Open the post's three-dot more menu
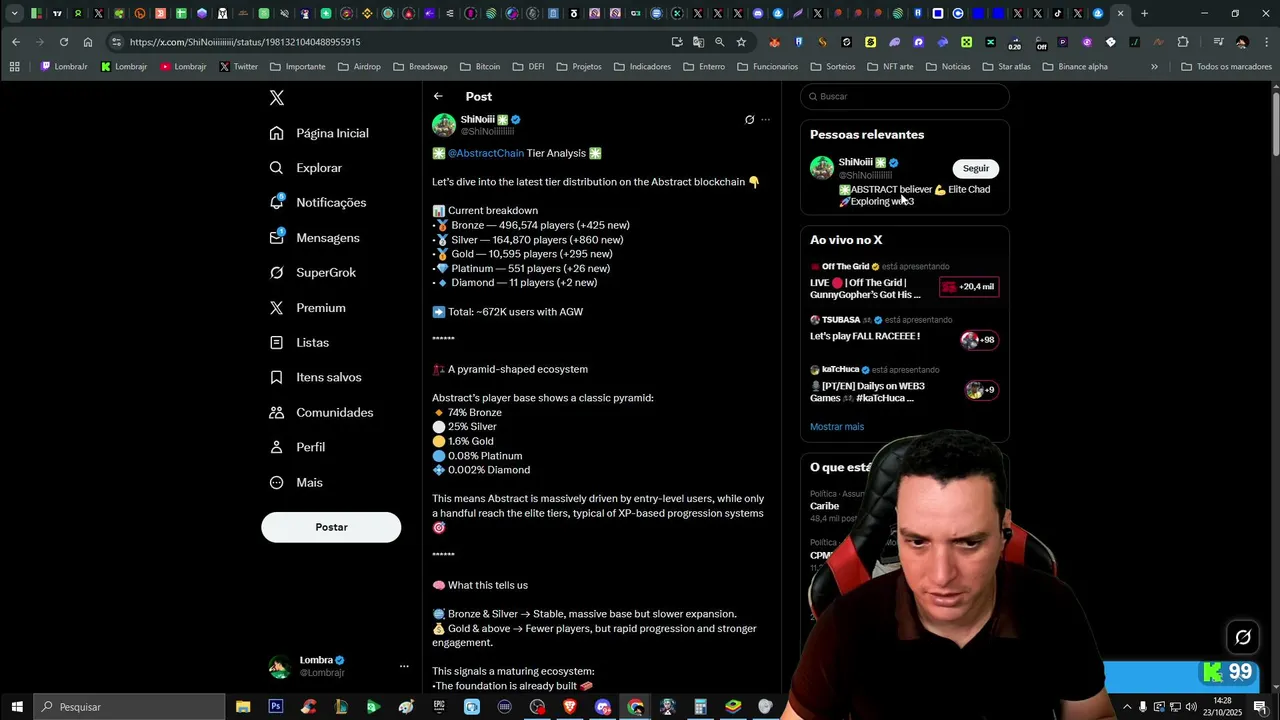This screenshot has width=1280, height=720. (x=766, y=120)
